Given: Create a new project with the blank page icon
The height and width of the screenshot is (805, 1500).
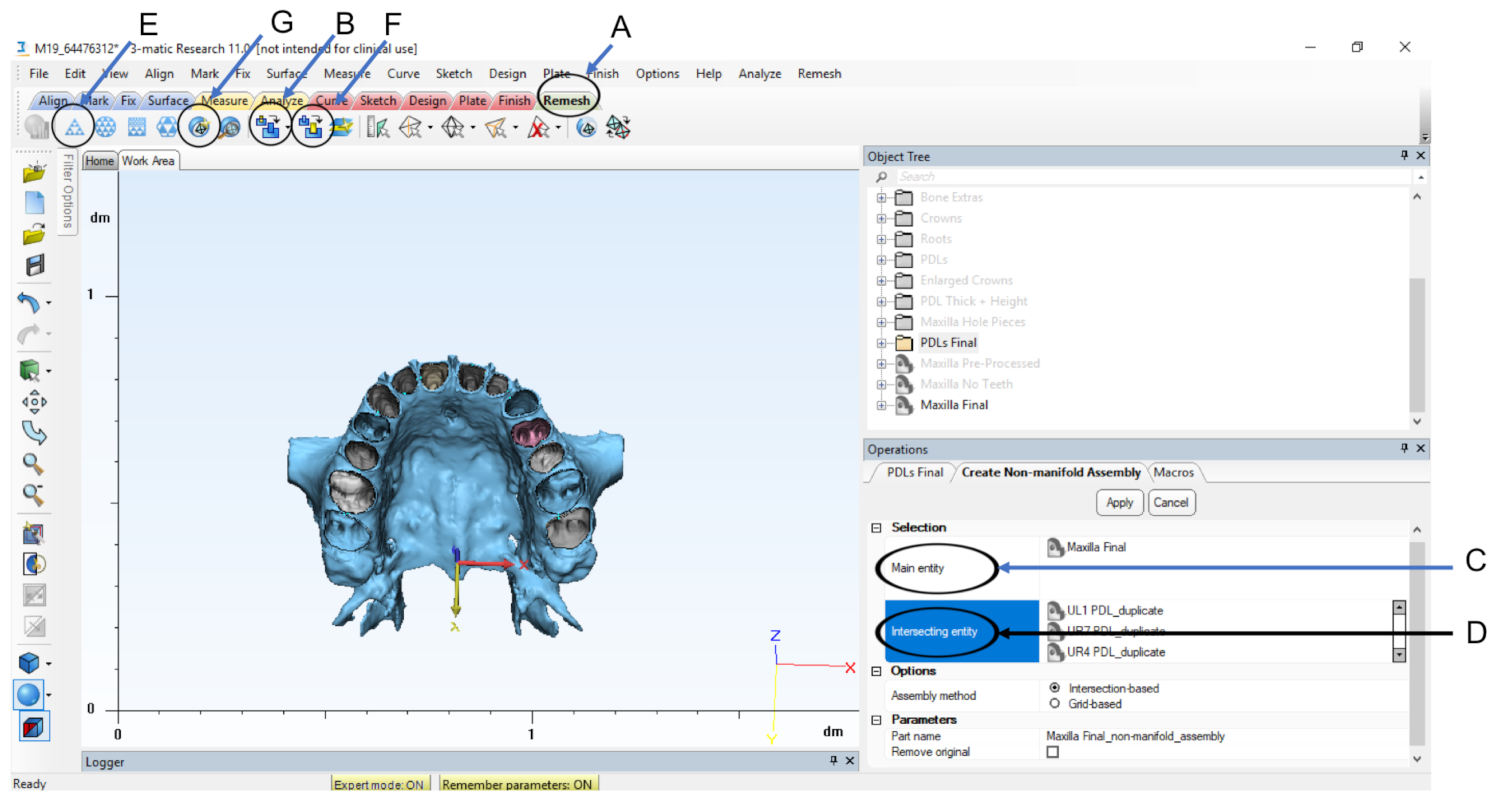Looking at the screenshot, I should (x=35, y=202).
